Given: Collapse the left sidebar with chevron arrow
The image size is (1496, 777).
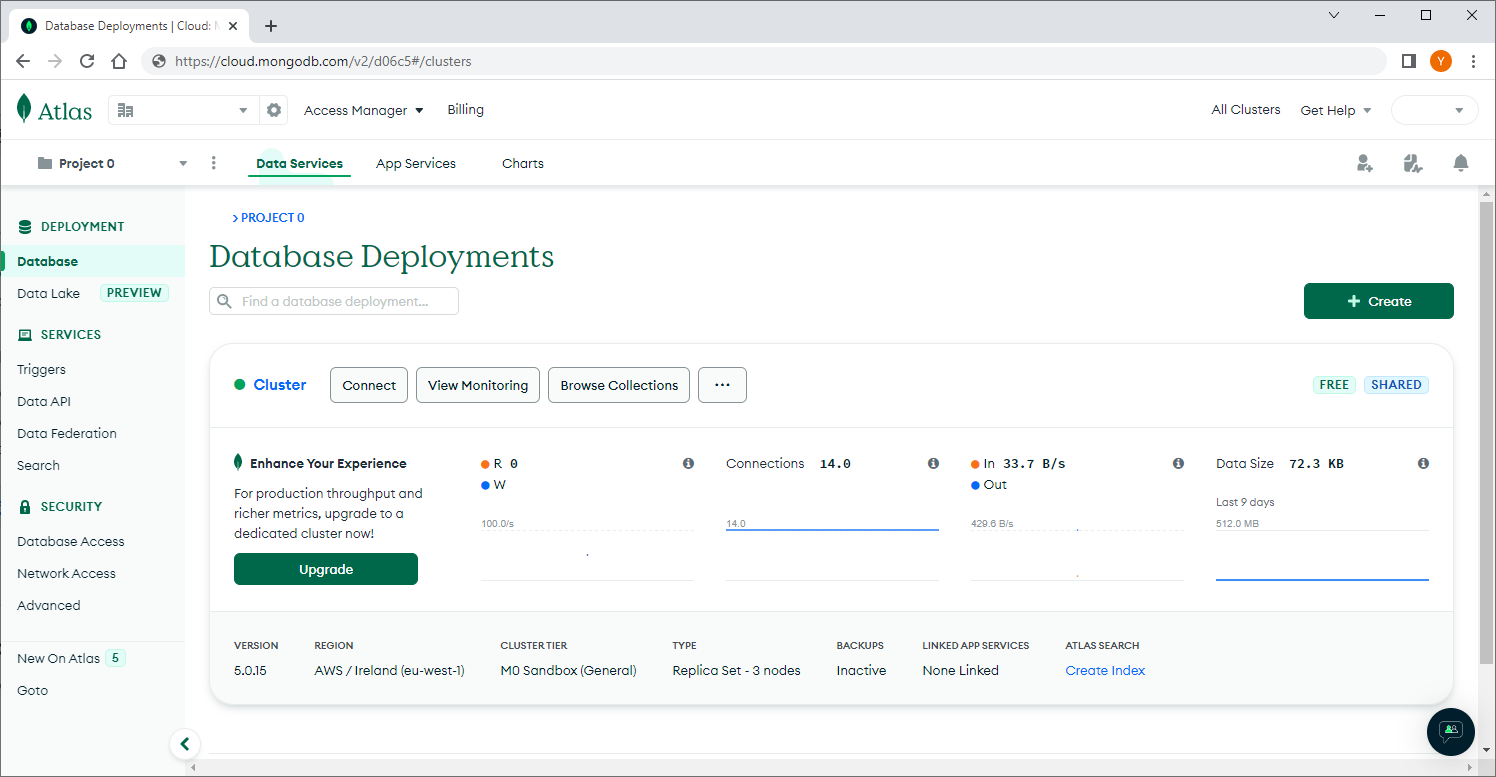Looking at the screenshot, I should pyautogui.click(x=185, y=744).
